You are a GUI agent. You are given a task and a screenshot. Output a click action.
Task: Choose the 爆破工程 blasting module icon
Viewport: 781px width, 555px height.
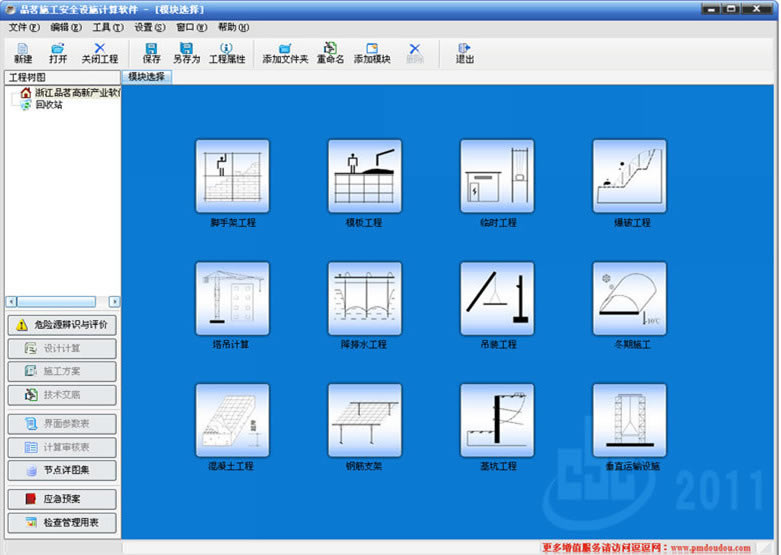point(629,176)
